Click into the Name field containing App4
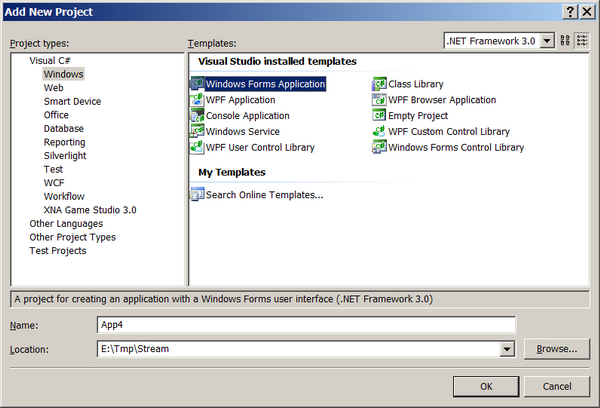 click(306, 325)
